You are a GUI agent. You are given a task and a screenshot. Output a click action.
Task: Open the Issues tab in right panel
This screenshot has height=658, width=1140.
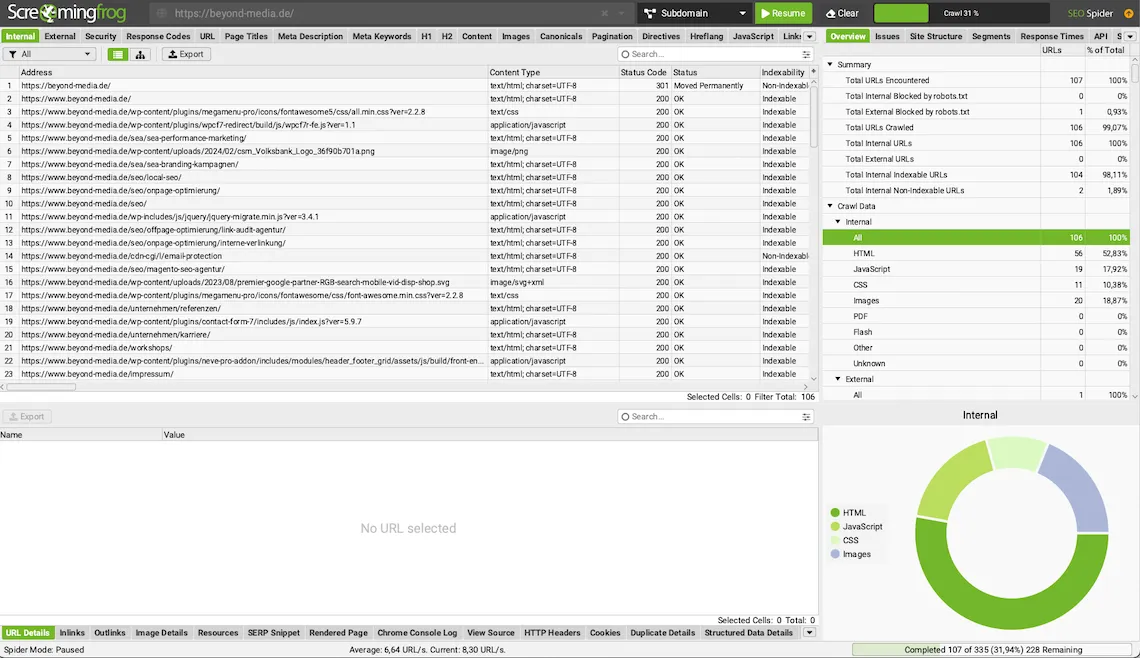[887, 36]
